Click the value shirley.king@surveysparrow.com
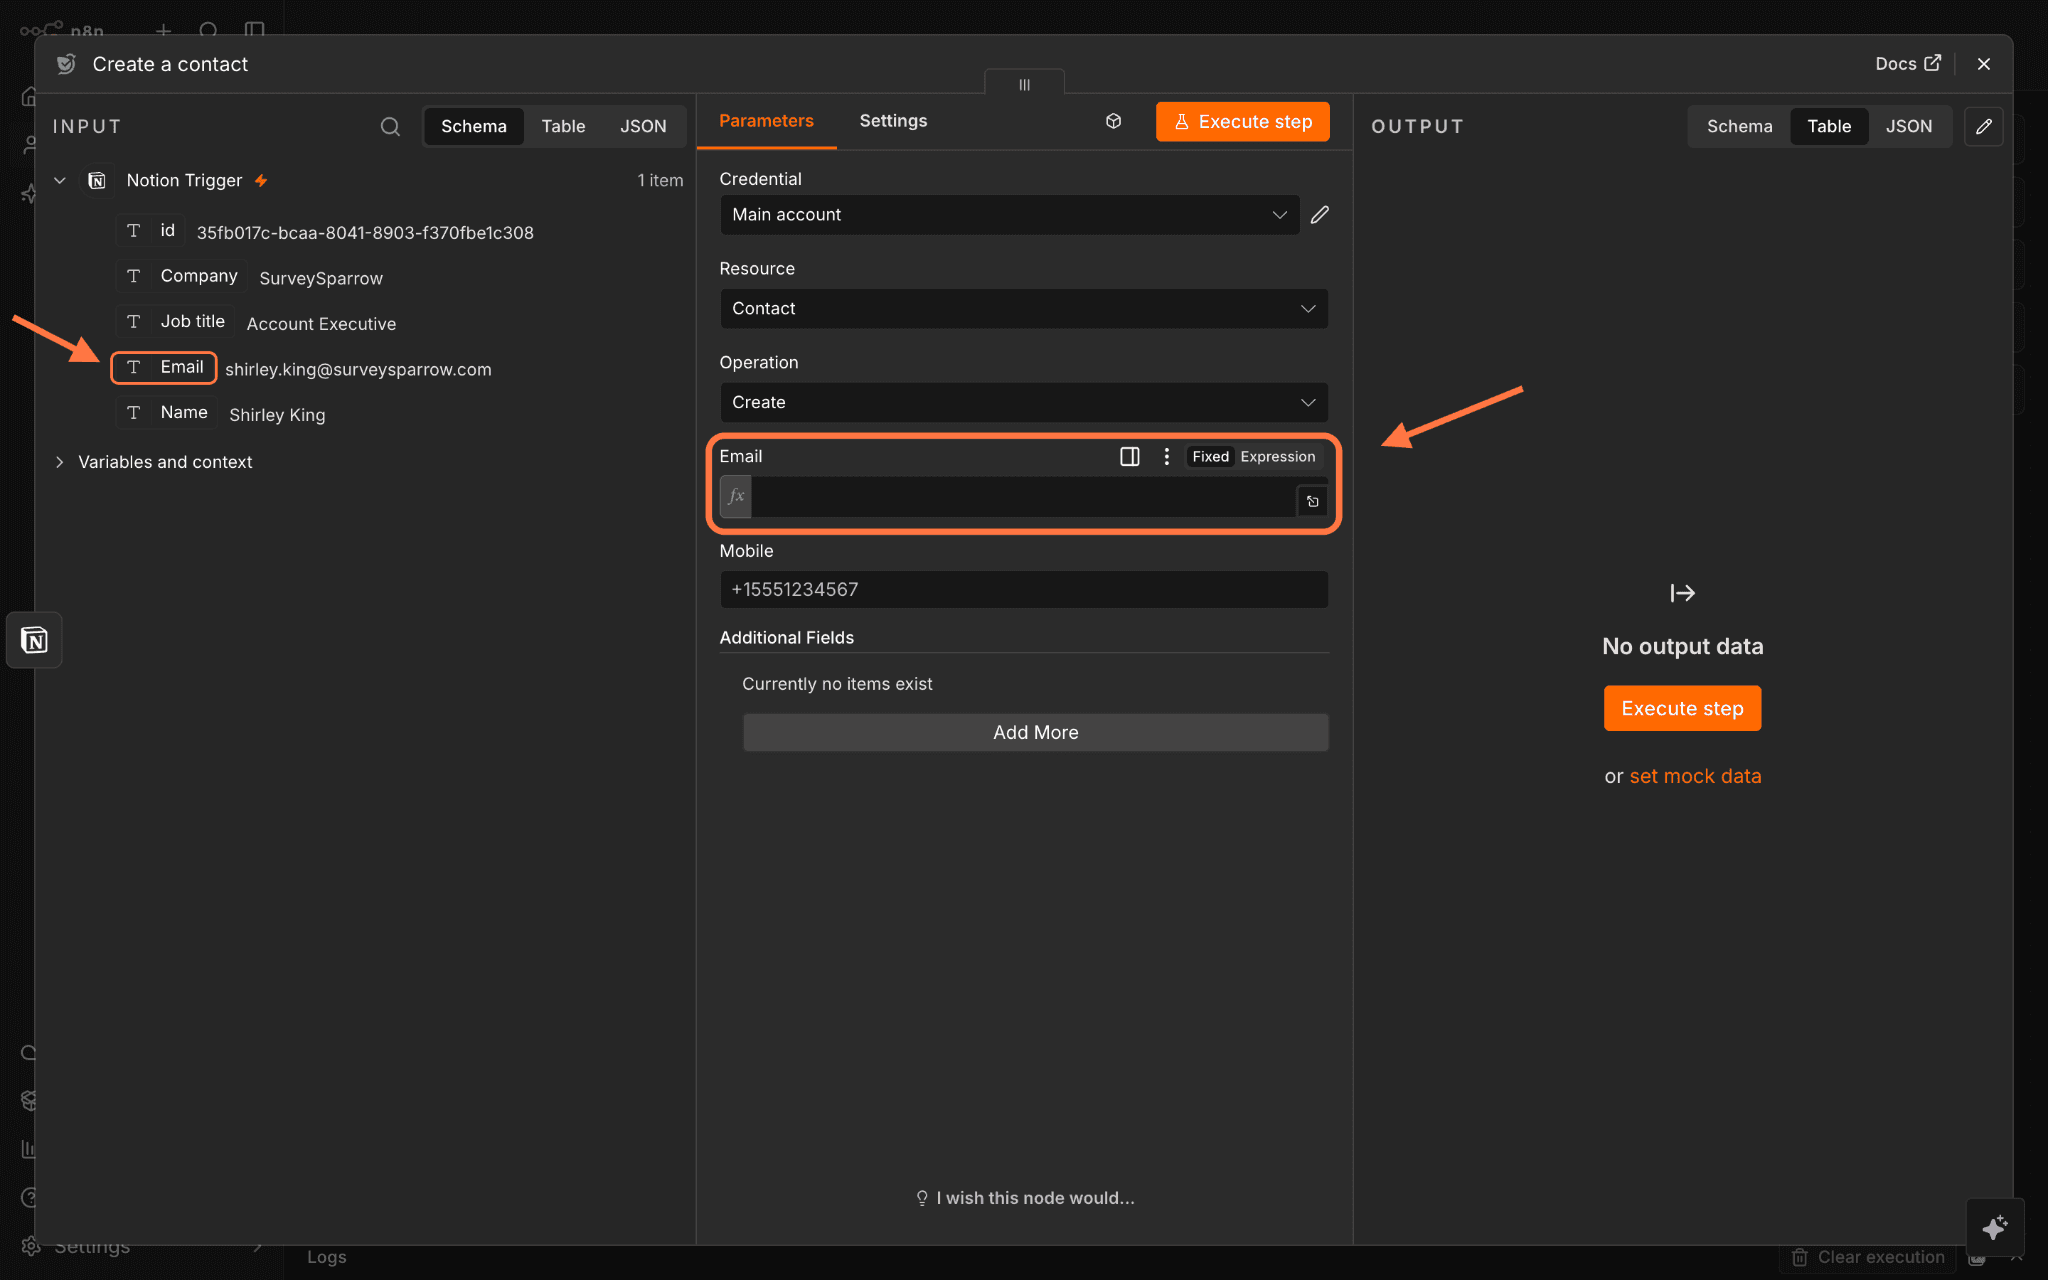The image size is (2048, 1280). pyautogui.click(x=358, y=370)
